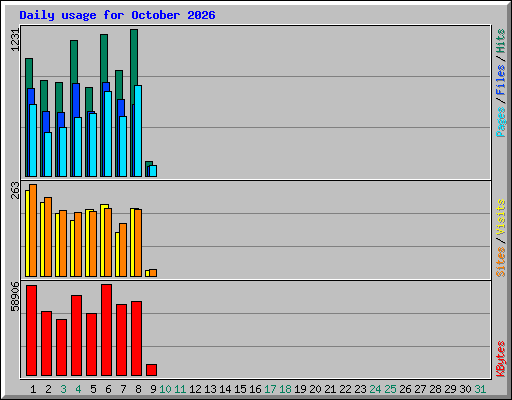Screen dimensions: 512x400
Task: Click the blue "Files" legend label
Action: tap(500, 80)
